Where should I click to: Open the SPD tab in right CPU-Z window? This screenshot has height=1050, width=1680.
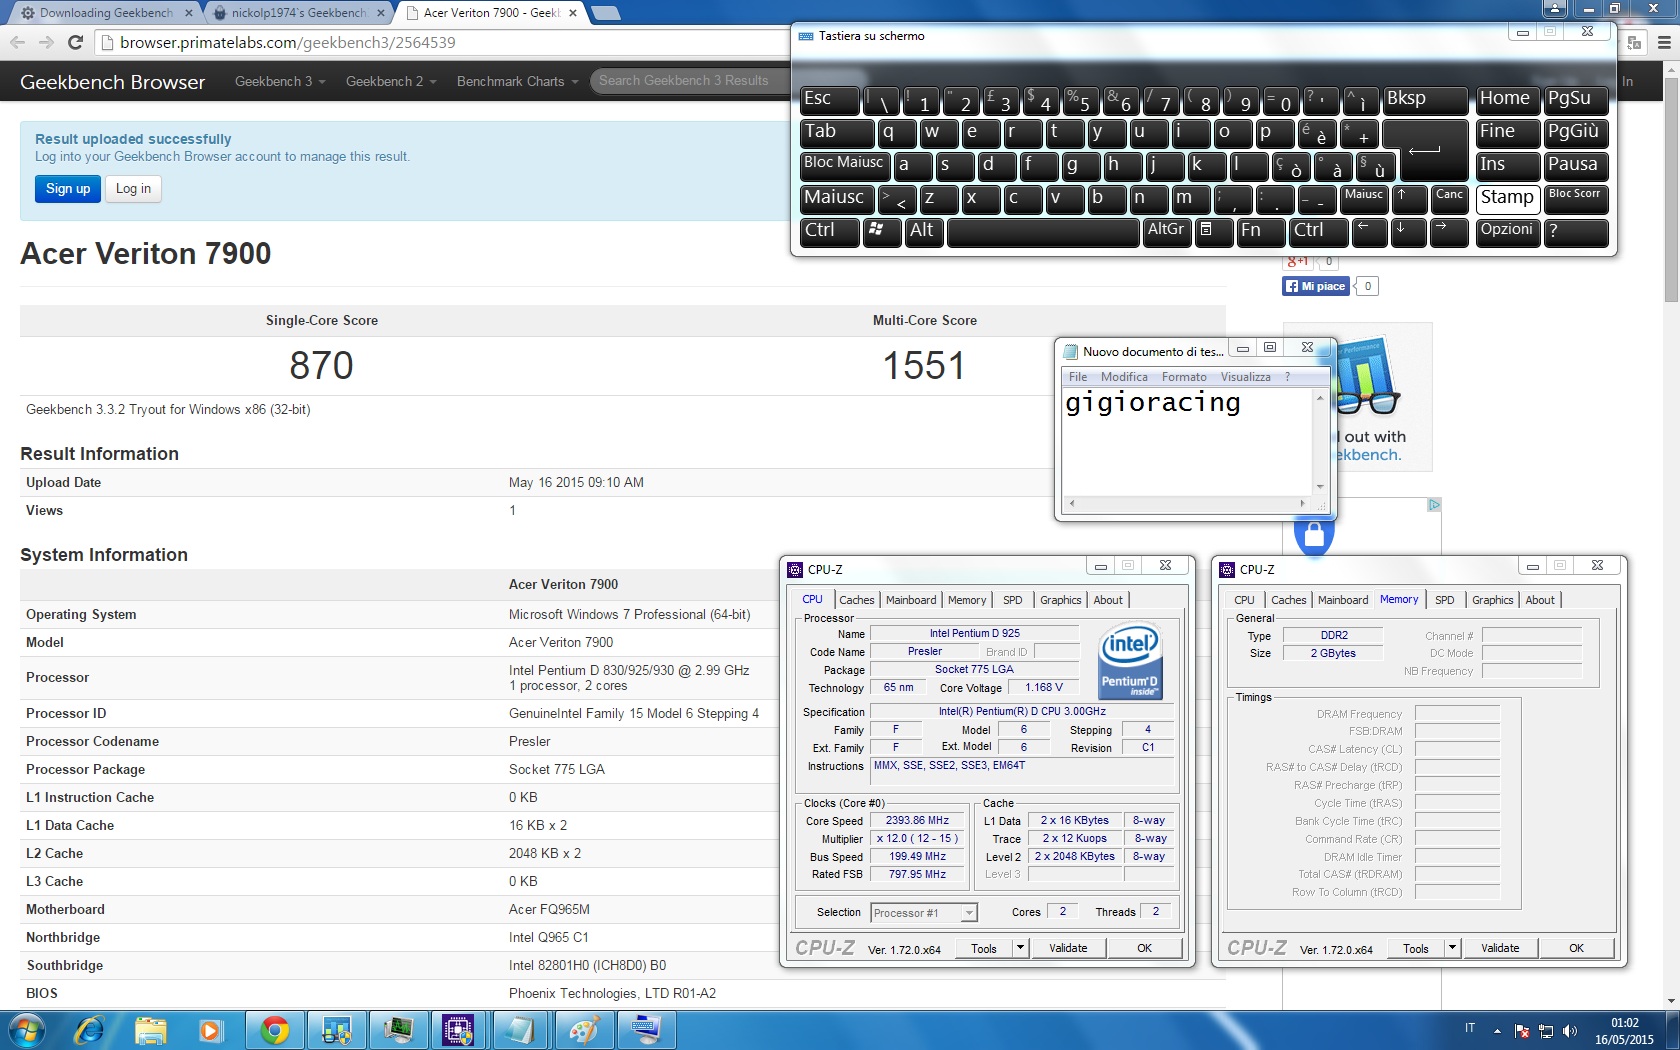pos(1445,600)
